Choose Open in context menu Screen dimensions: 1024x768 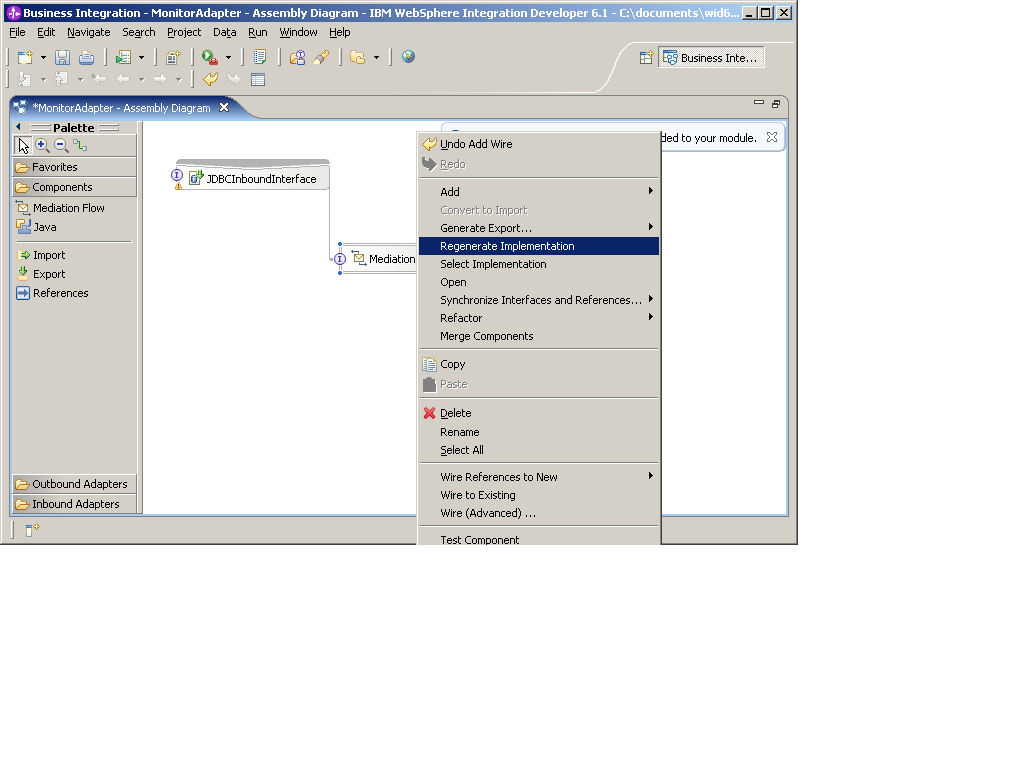pos(539,282)
